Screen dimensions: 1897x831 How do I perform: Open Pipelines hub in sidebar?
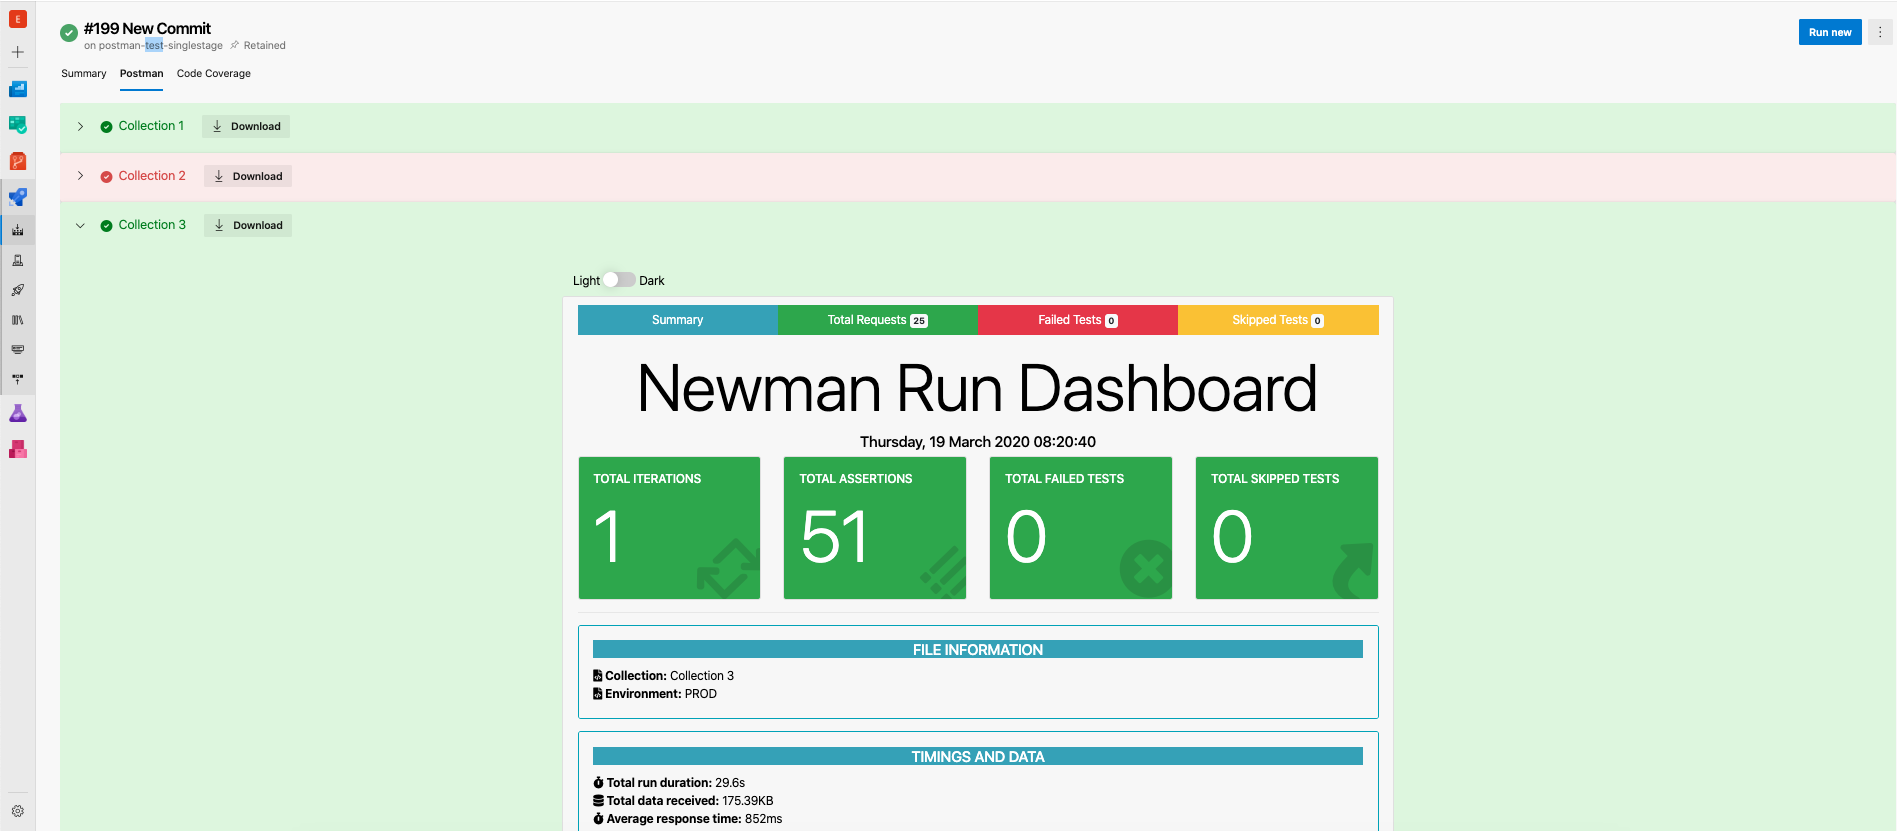coord(18,197)
